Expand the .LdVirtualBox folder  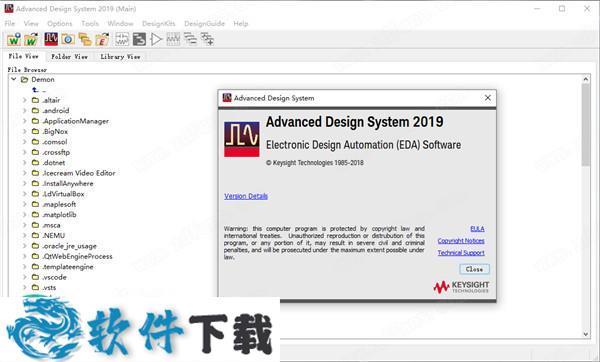25,194
